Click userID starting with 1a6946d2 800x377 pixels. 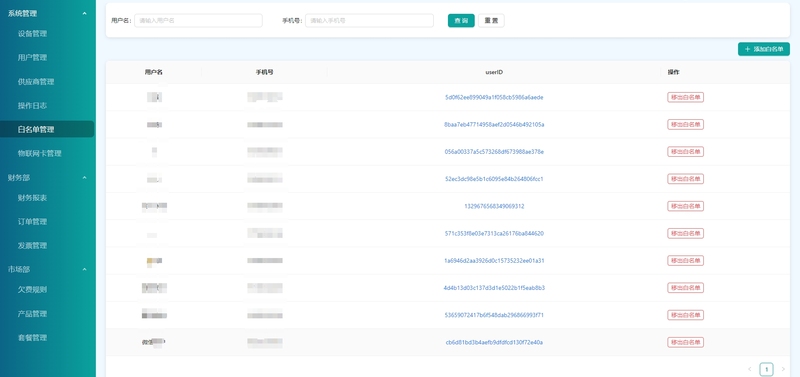[x=494, y=261]
